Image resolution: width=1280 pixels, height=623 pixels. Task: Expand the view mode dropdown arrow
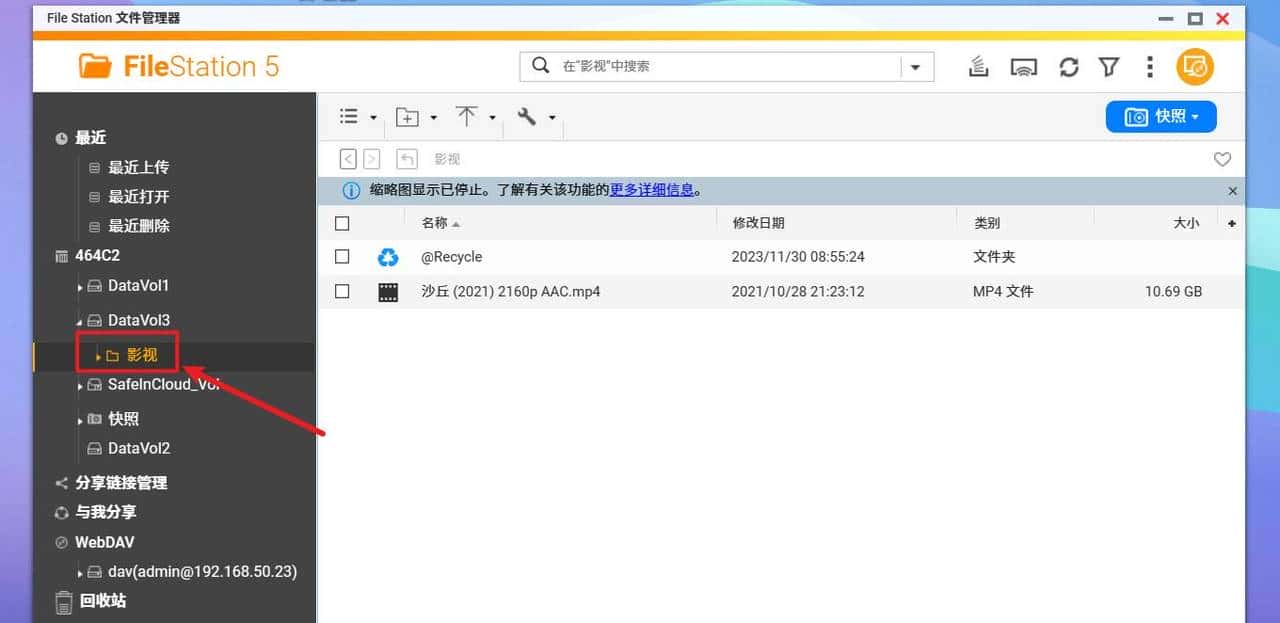(373, 117)
